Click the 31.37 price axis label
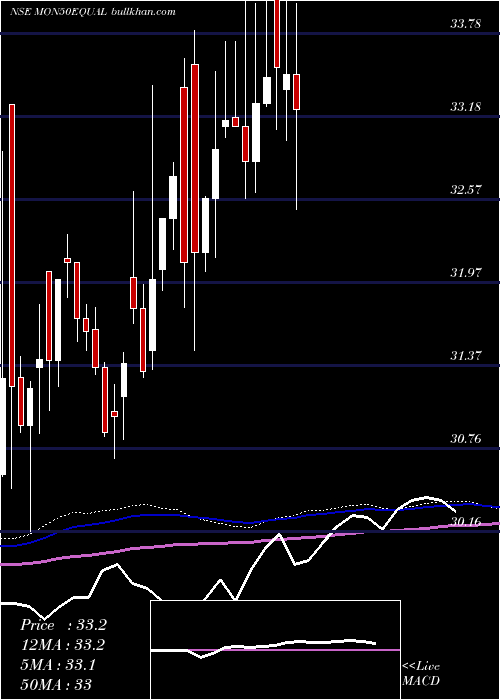The image size is (500, 700). (x=465, y=356)
